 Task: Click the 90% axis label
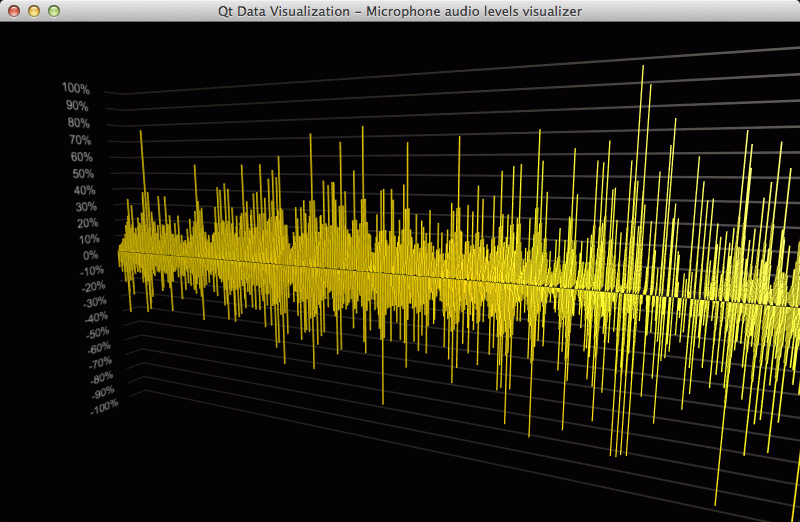click(x=77, y=105)
